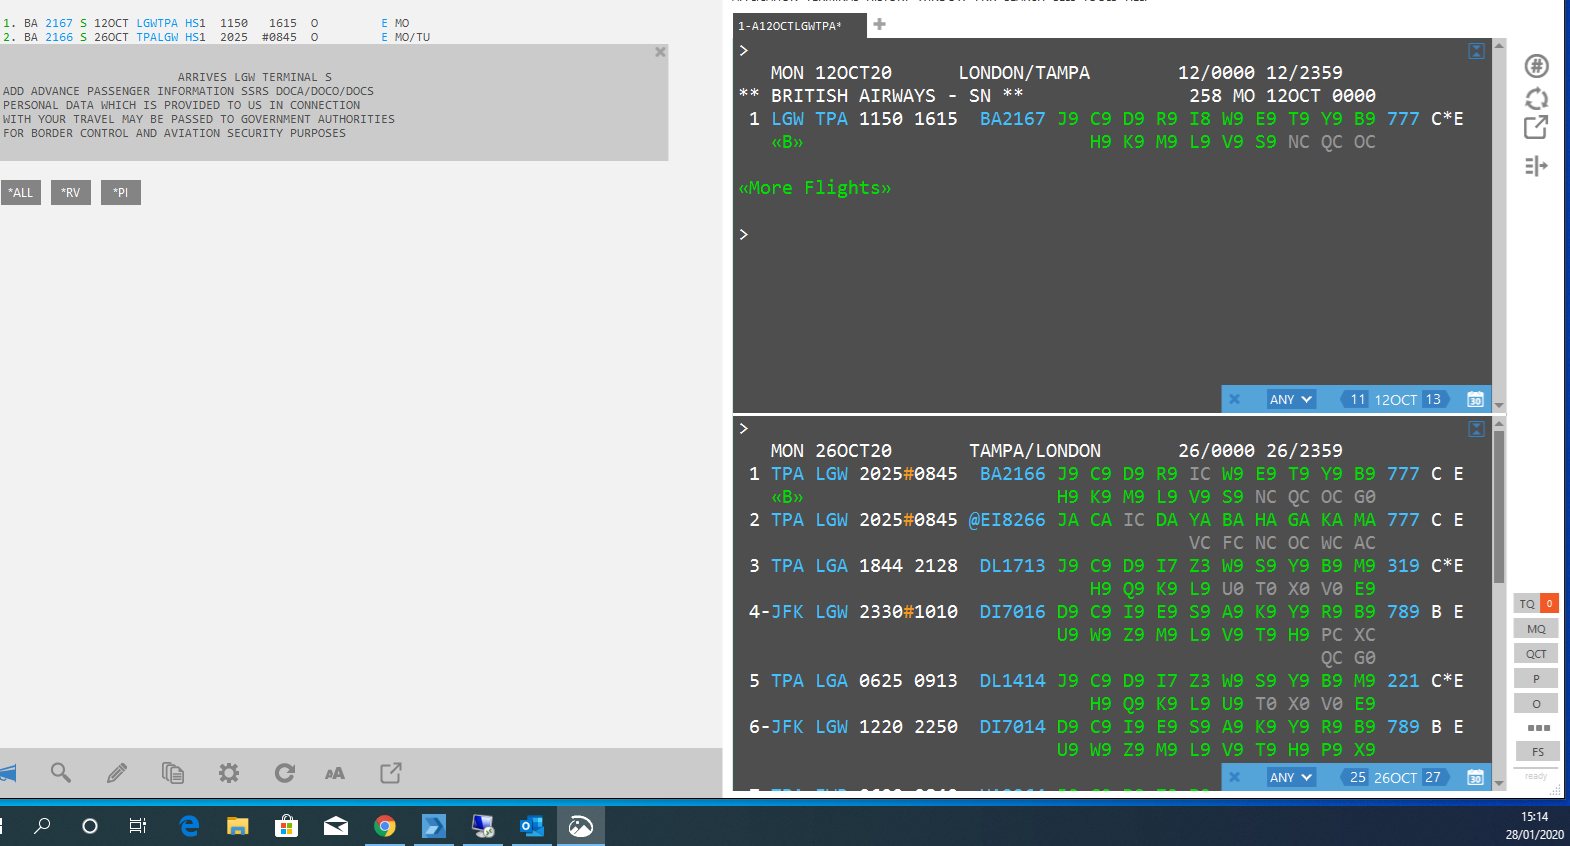Click flight number BA2166 in Tampa/London availability
Image resolution: width=1570 pixels, height=846 pixels.
coord(1012,474)
